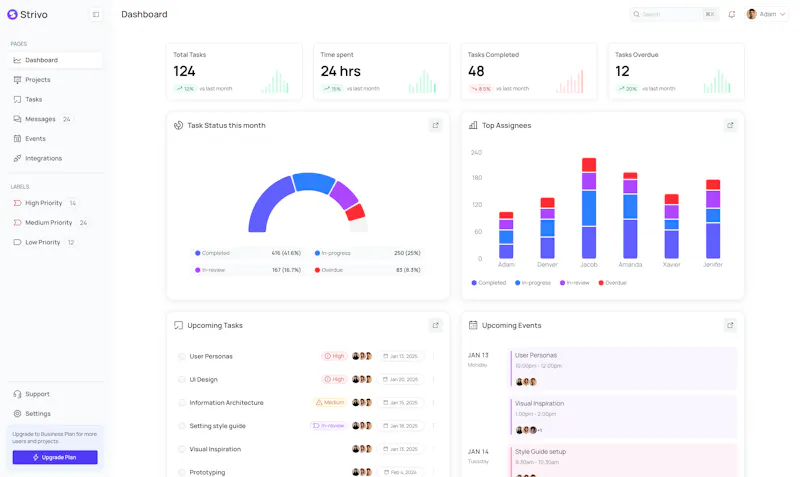Click the Jan 20, 2025 date on UI Design

coord(401,380)
